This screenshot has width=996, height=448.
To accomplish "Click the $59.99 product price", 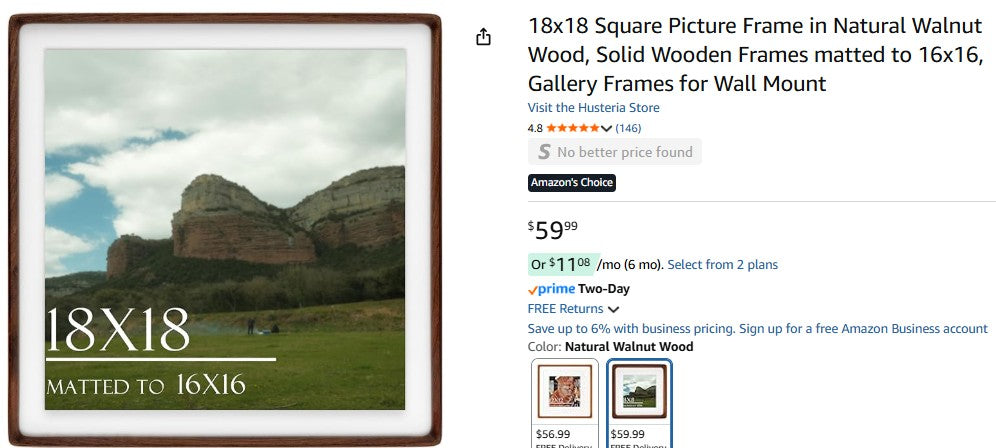I will (x=553, y=229).
